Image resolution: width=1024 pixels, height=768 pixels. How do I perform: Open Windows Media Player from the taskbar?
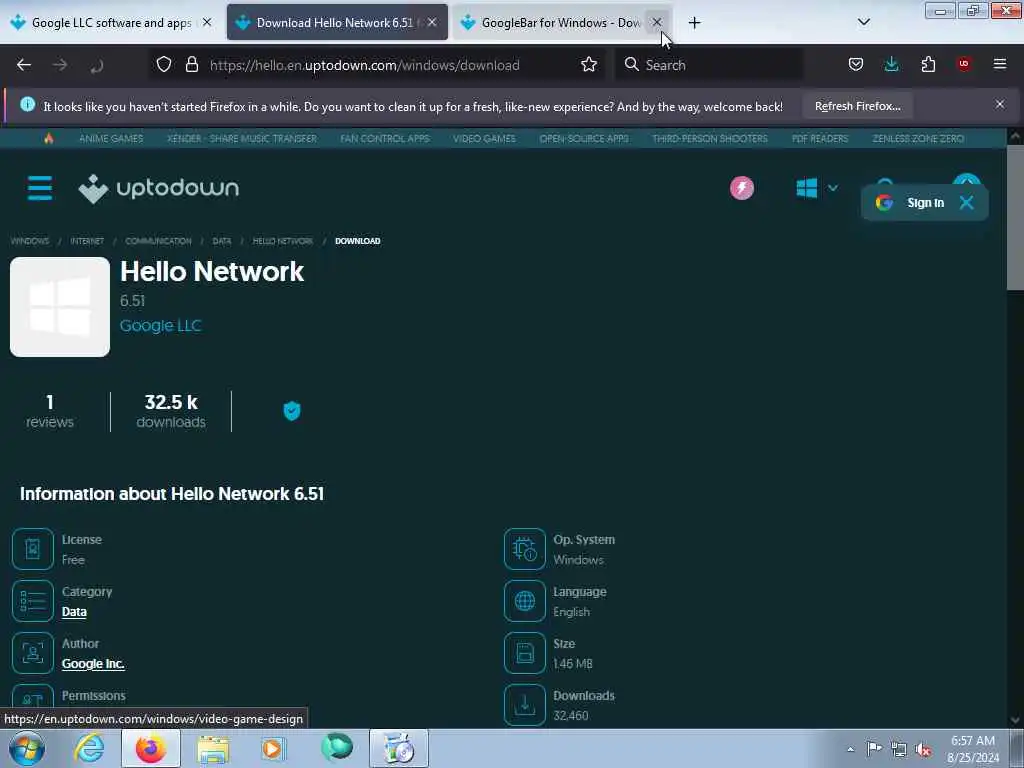pyautogui.click(x=273, y=748)
